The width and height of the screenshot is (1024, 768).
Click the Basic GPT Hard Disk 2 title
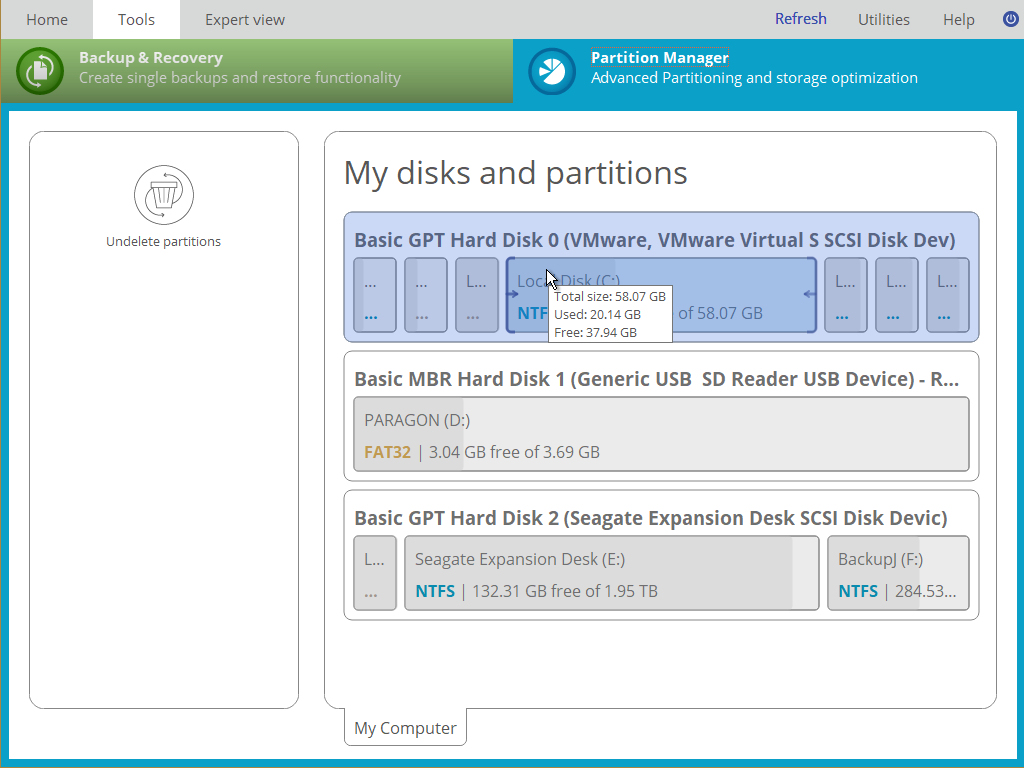[650, 519]
